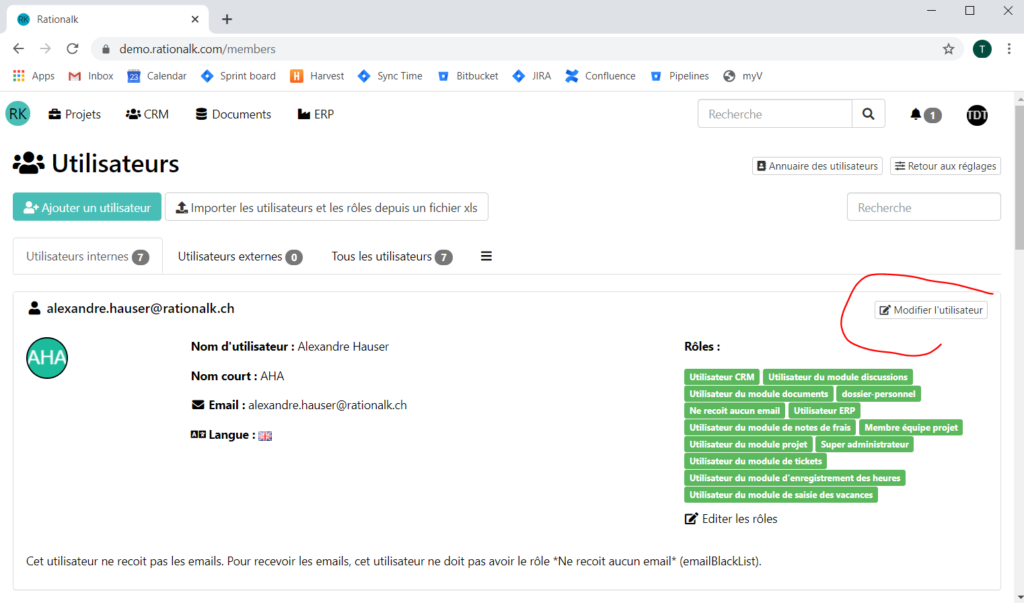Switch to Tous les utilisateurs tab
1024x603 pixels.
pyautogui.click(x=391, y=257)
